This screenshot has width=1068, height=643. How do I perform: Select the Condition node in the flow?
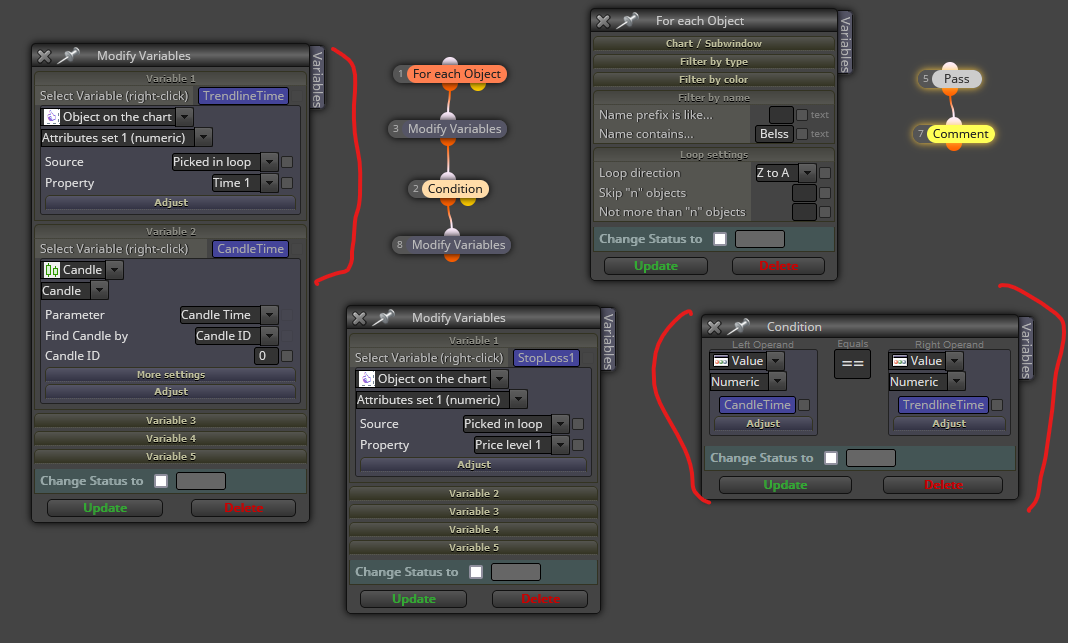click(x=455, y=189)
